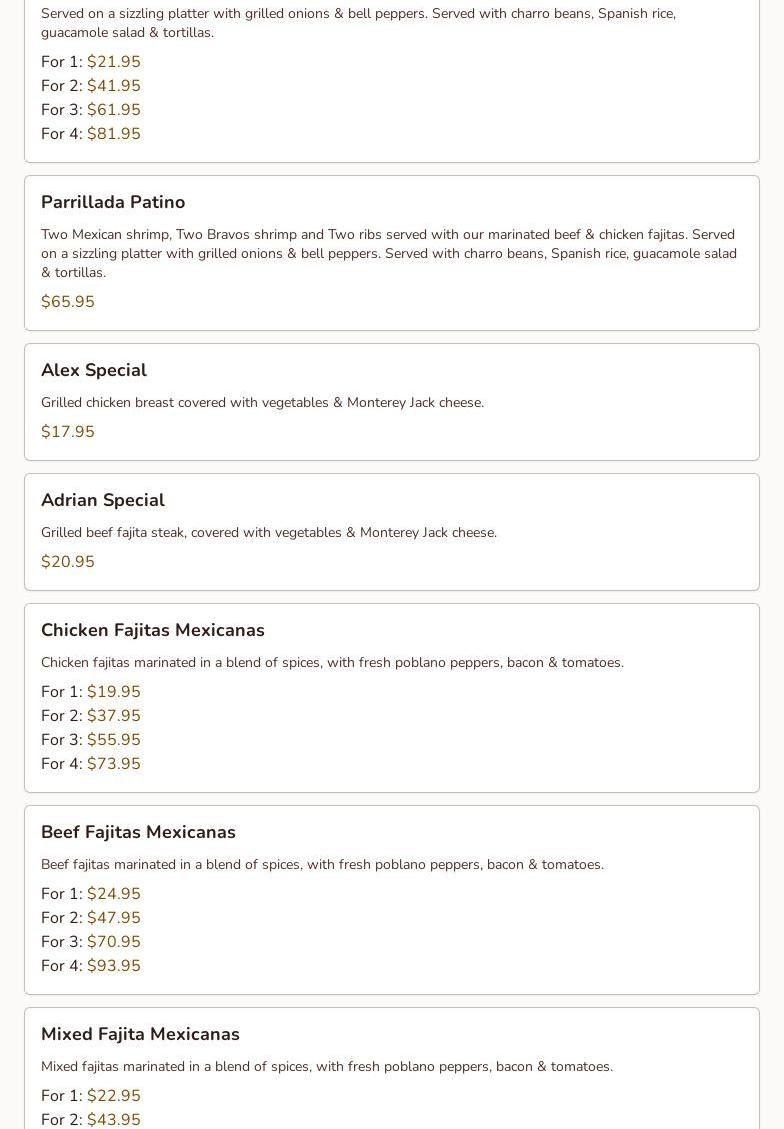Select the Alex Special menu heading

94,370
